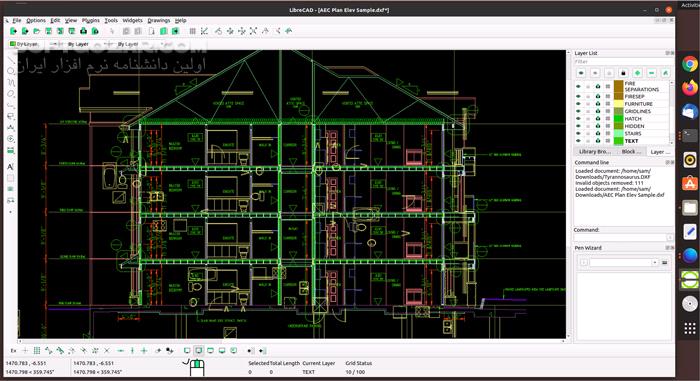The height and width of the screenshot is (381, 700).
Task: Toggle visibility of STAIRS layer
Action: (579, 134)
